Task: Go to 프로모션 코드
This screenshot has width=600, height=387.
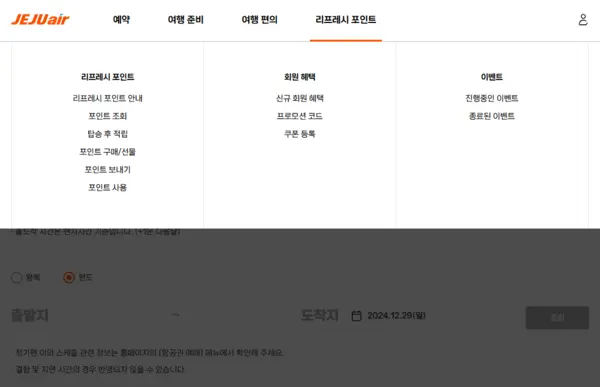Action: (x=300, y=116)
